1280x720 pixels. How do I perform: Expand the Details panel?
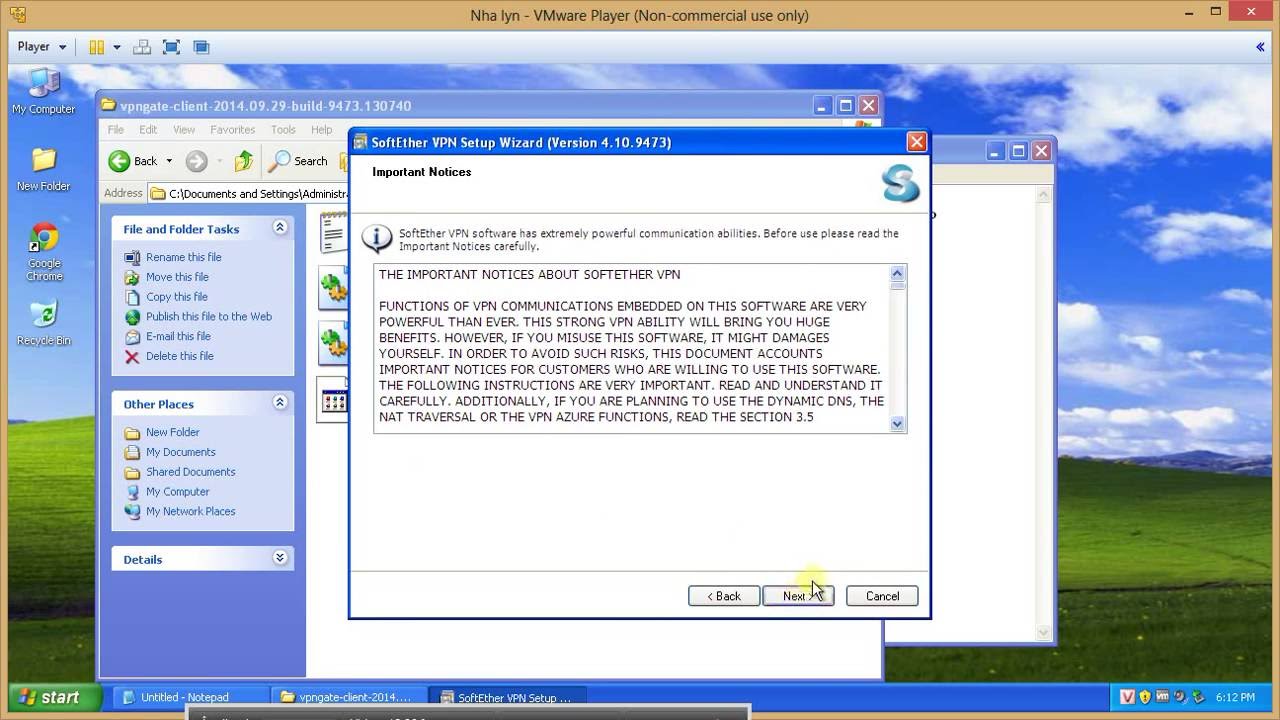tap(280, 558)
